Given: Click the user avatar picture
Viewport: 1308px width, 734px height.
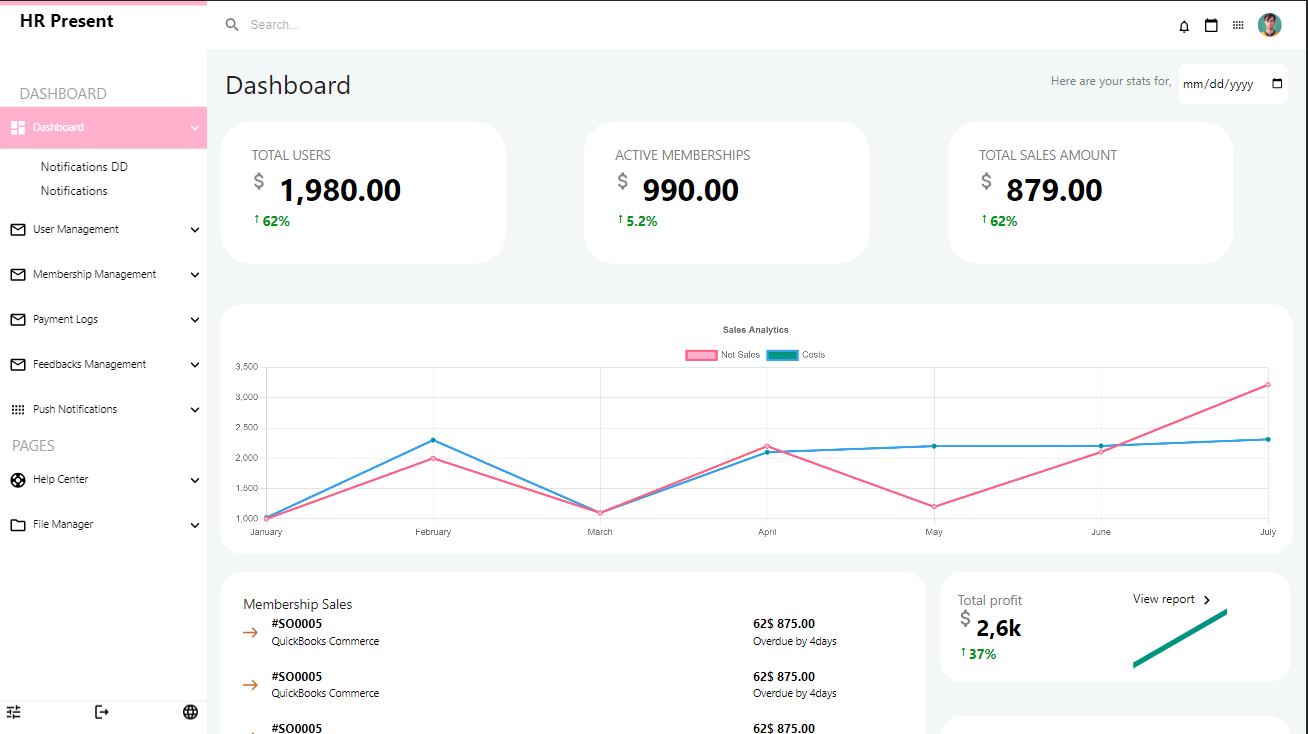Looking at the screenshot, I should [x=1270, y=25].
